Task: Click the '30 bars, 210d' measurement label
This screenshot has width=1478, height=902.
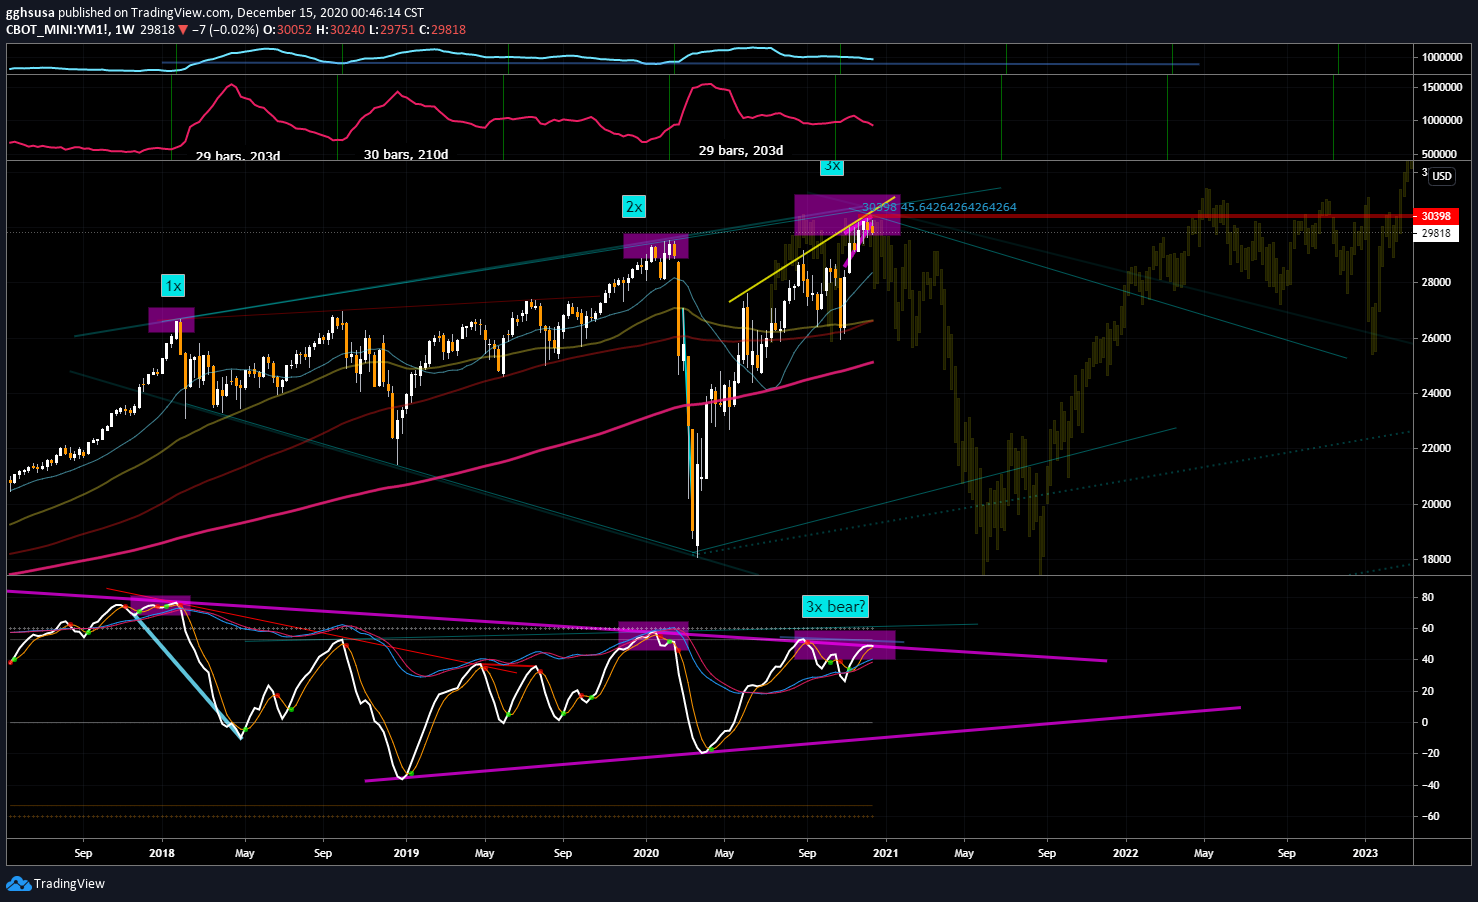Action: 406,154
